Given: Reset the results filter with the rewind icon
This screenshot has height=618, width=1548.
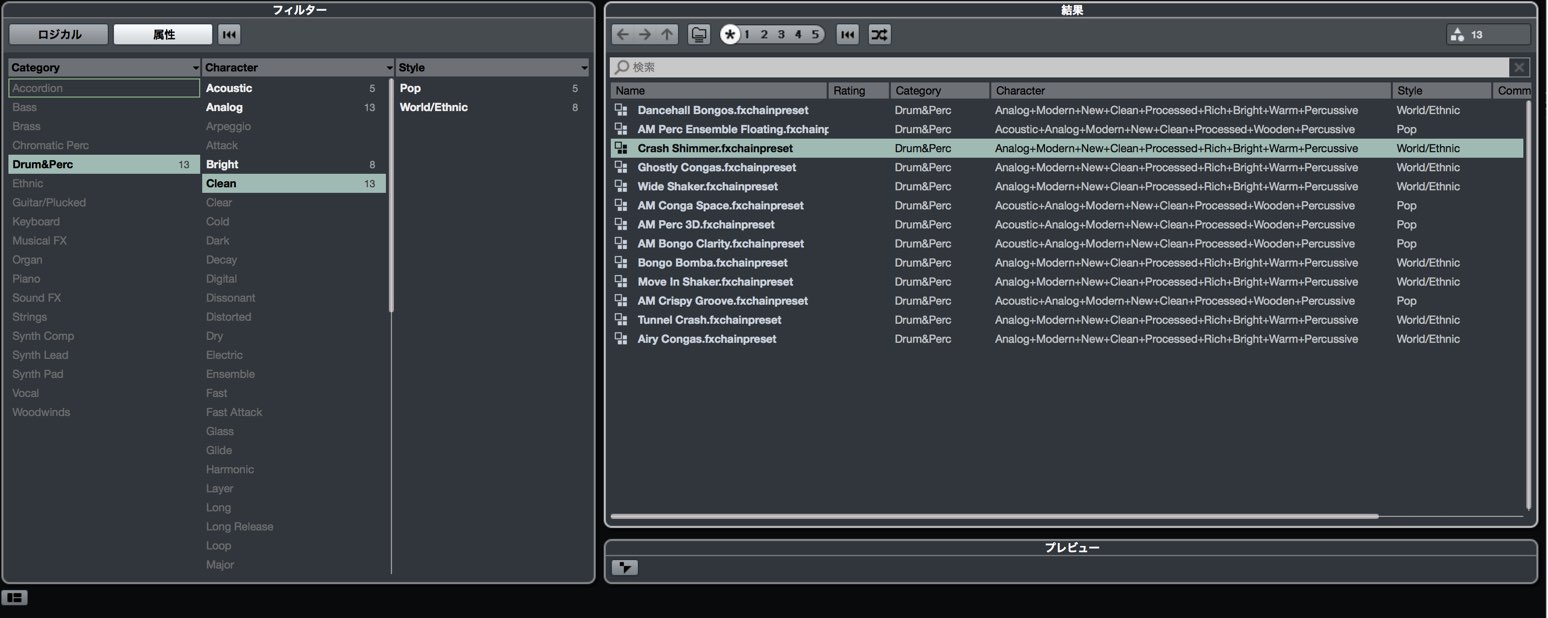Looking at the screenshot, I should coord(847,35).
